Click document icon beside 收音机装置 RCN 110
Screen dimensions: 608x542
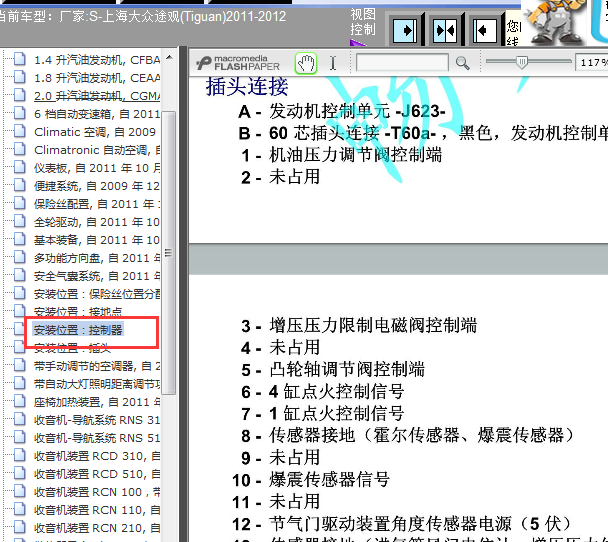pos(20,509)
